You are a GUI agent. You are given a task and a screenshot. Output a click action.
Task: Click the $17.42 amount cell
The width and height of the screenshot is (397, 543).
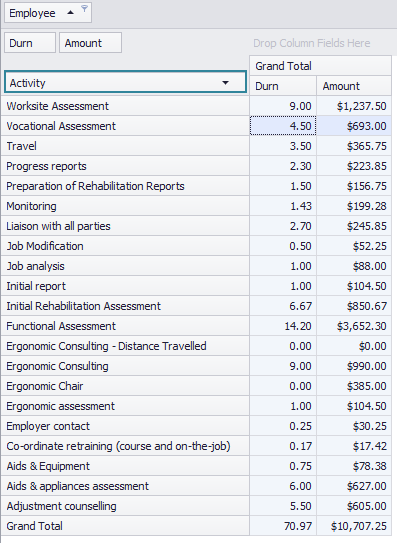pos(354,446)
